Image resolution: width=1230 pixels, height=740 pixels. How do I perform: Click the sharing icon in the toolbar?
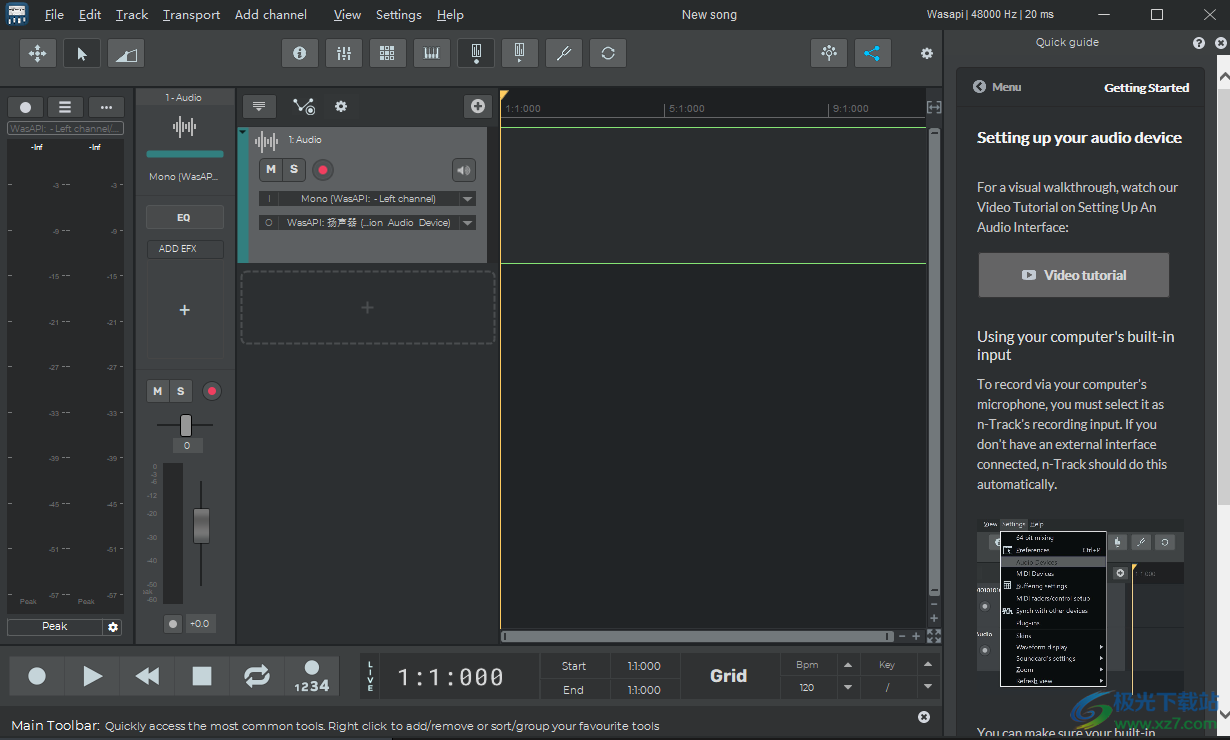coord(872,52)
